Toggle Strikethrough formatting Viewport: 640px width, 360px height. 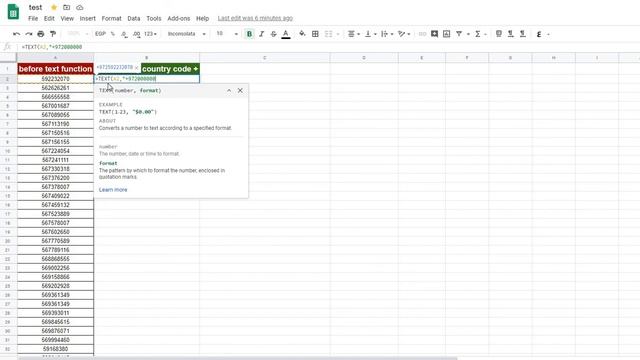(x=273, y=34)
